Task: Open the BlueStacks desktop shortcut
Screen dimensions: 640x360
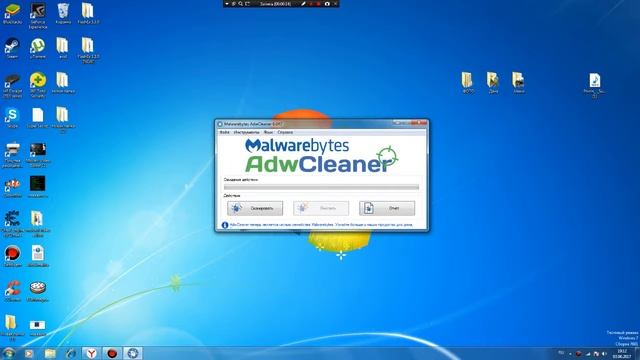Action: (12, 13)
